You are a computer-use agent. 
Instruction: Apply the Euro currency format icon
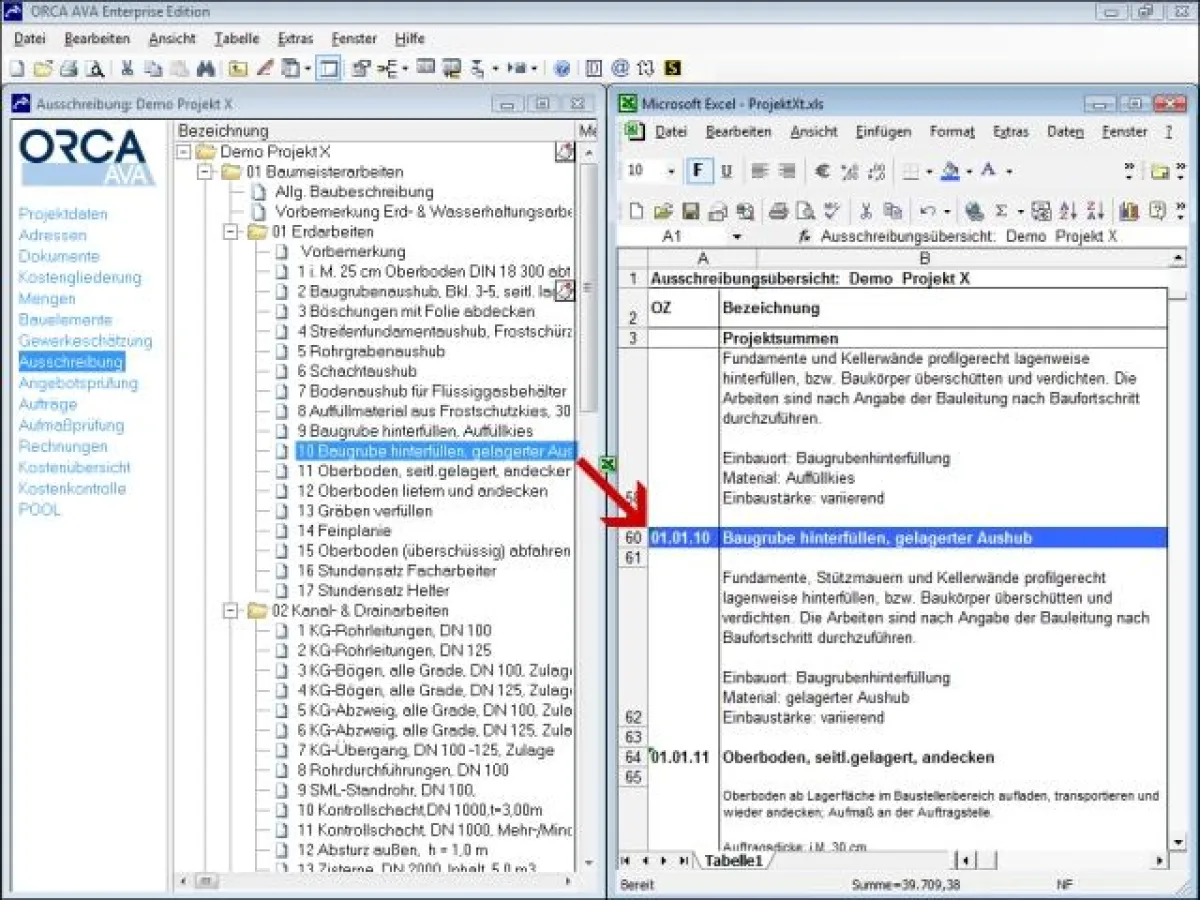tap(822, 170)
